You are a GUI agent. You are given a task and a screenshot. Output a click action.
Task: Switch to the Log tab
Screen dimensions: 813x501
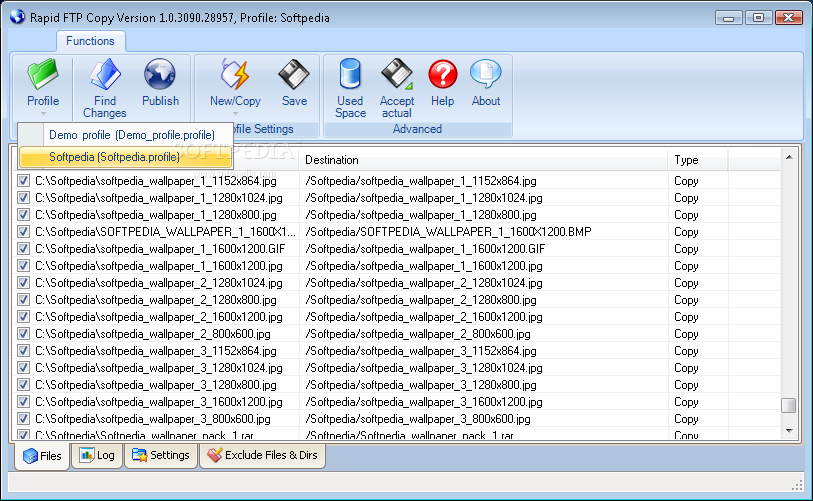tap(97, 455)
